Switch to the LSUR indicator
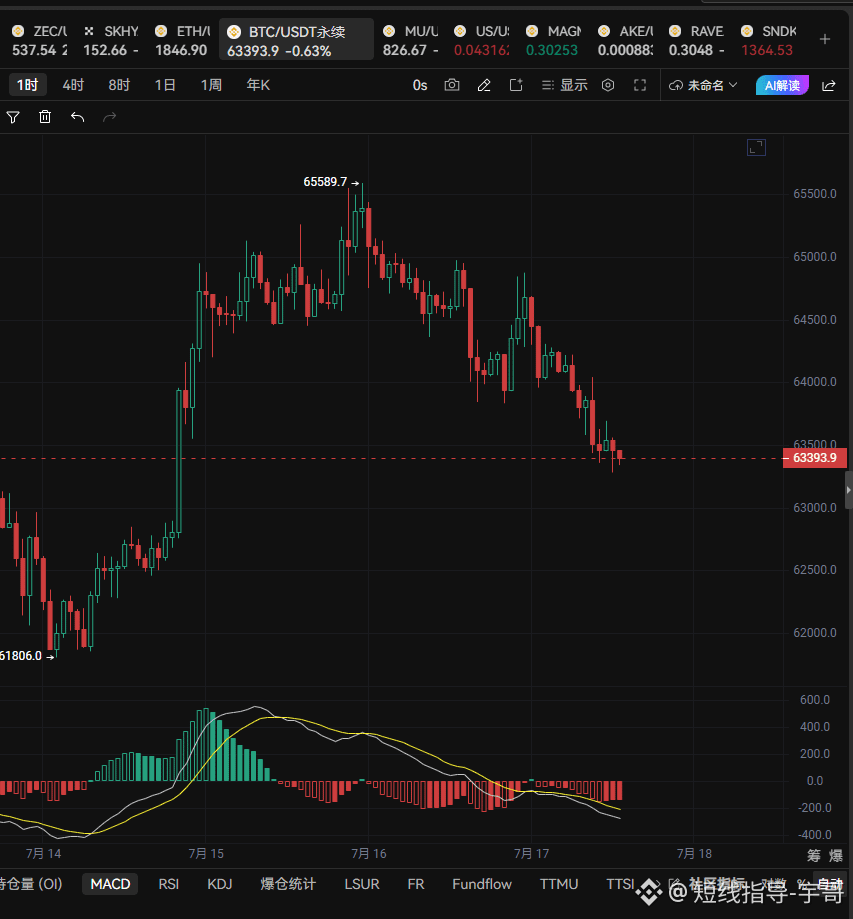This screenshot has height=919, width=853. [362, 884]
